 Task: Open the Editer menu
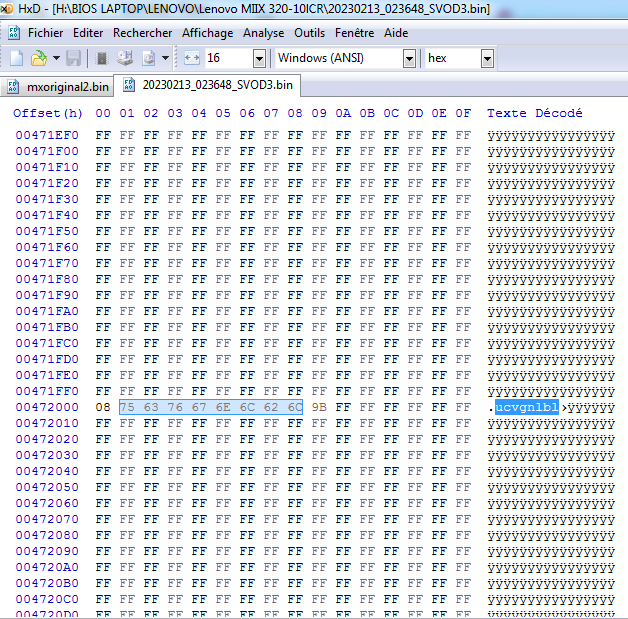pos(88,33)
